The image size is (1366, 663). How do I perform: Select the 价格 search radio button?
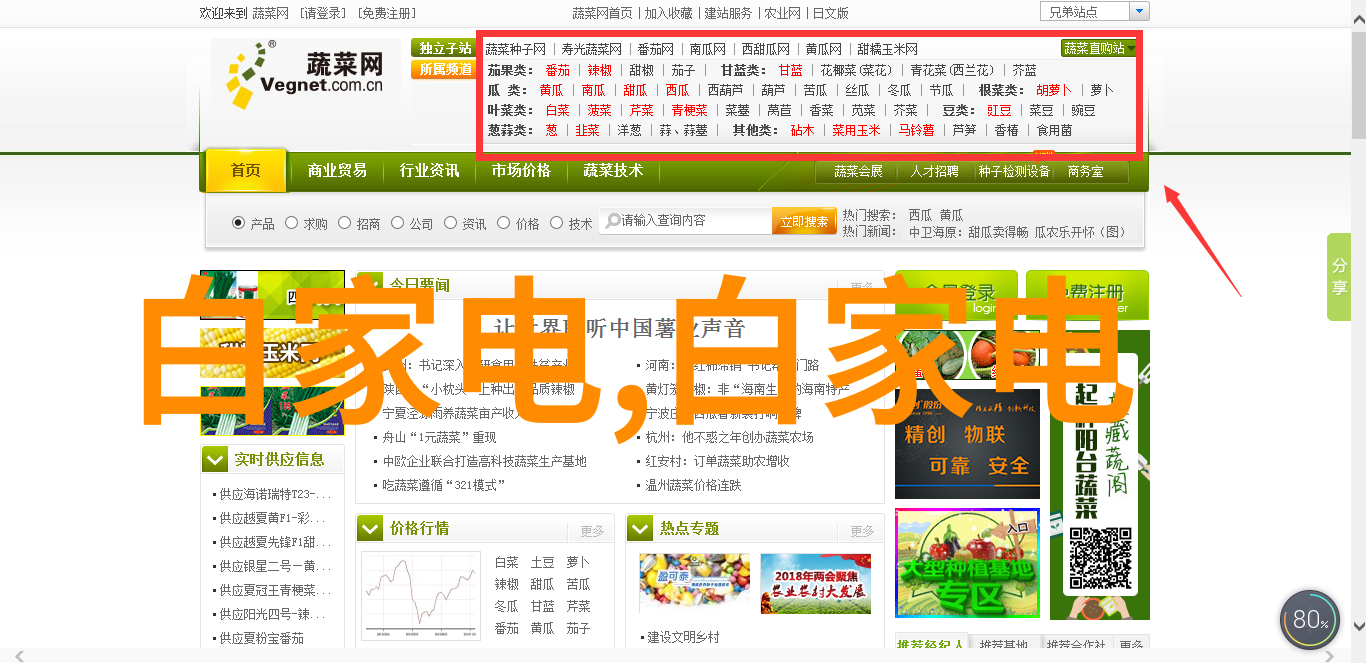pyautogui.click(x=503, y=223)
